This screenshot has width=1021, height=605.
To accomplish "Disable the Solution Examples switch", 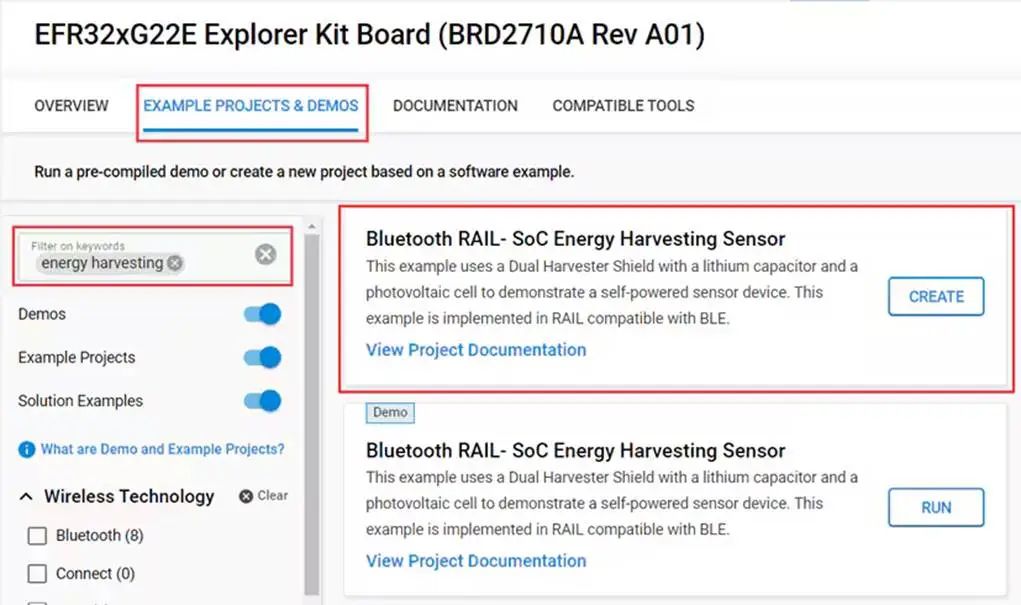I will click(262, 401).
